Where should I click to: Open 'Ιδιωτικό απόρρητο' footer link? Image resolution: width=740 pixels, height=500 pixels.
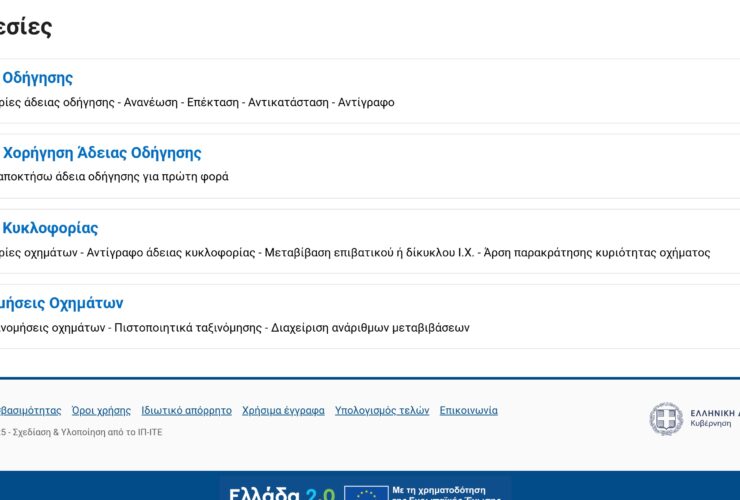tap(186, 411)
